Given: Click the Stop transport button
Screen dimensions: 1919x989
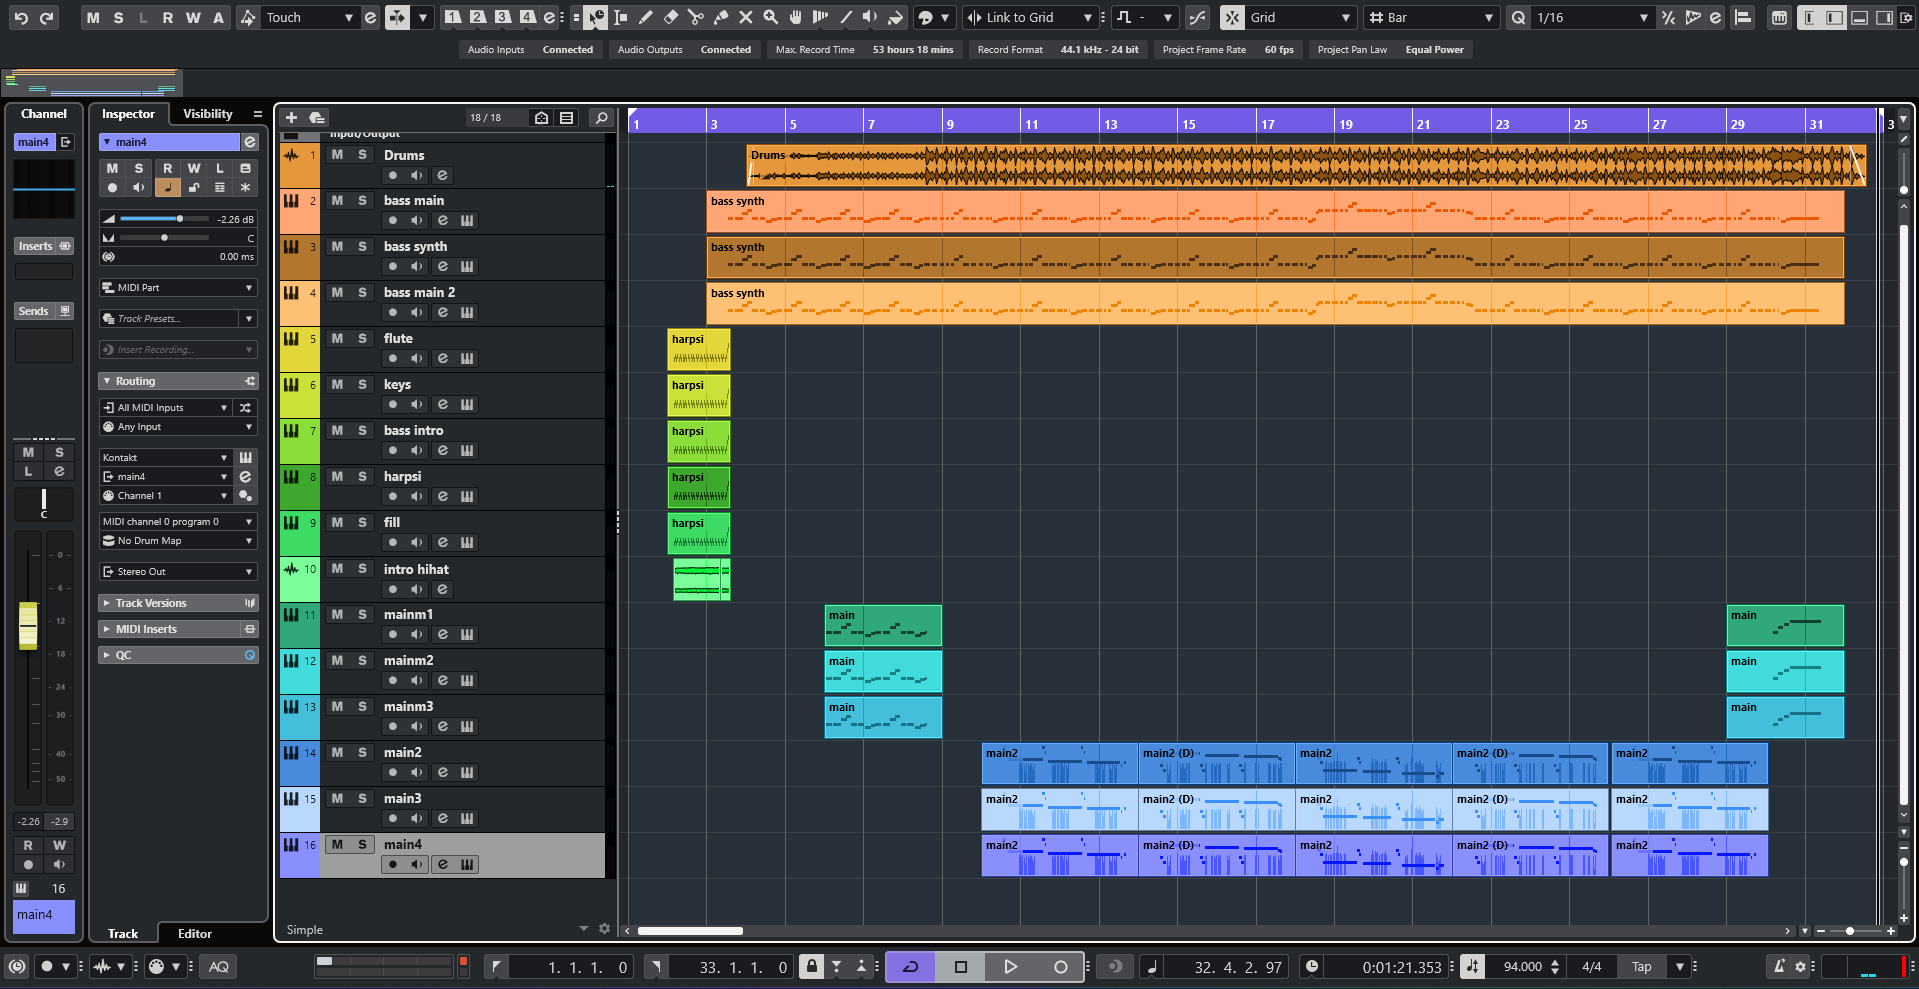Looking at the screenshot, I should [x=961, y=966].
